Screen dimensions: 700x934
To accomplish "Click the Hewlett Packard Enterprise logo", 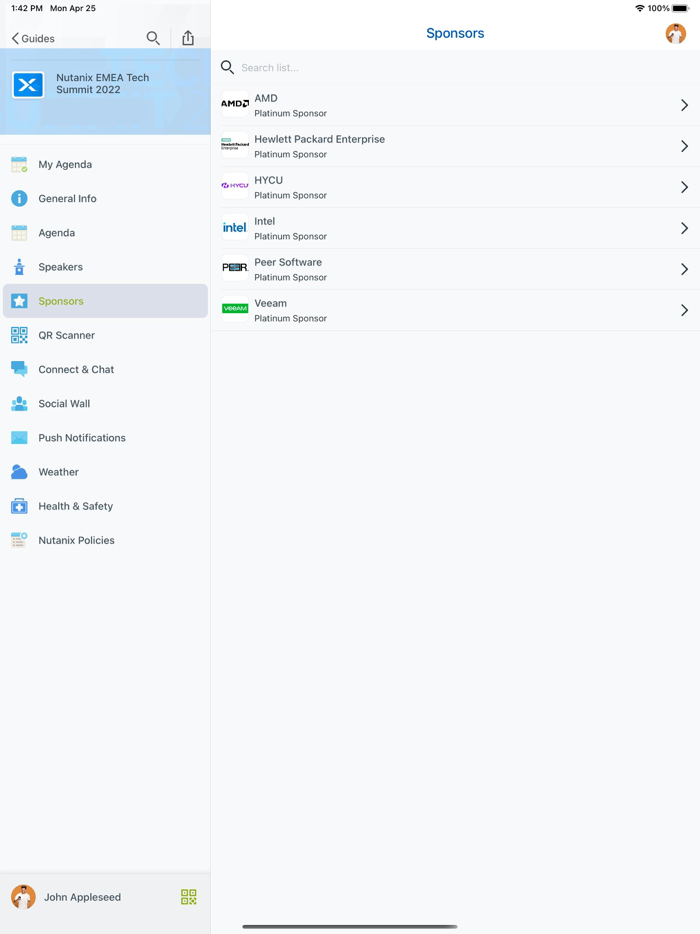I will (x=235, y=145).
